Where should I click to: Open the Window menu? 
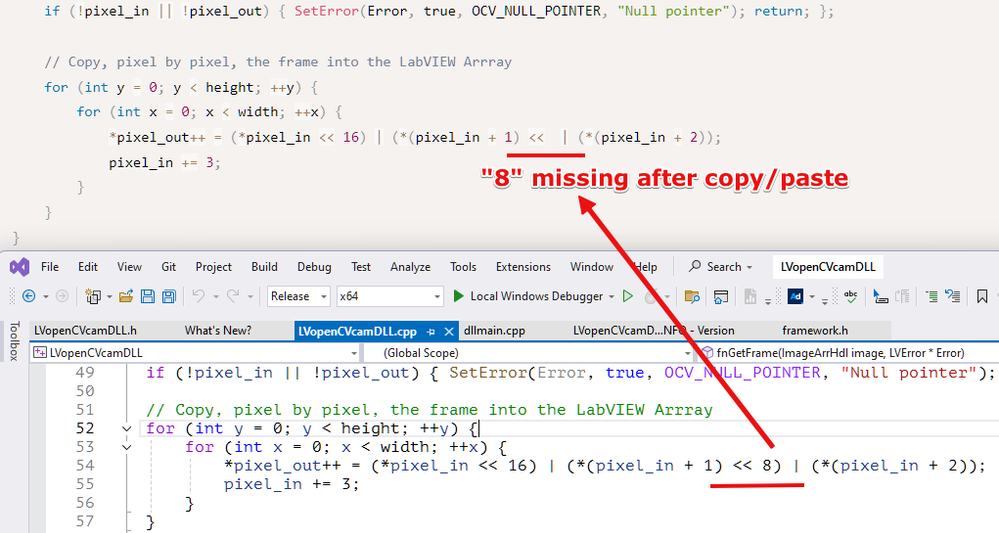(x=592, y=267)
